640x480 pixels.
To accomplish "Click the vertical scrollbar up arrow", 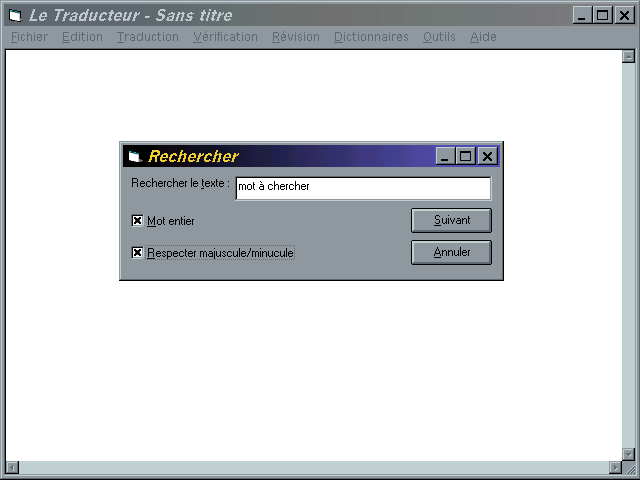I will (x=628, y=56).
